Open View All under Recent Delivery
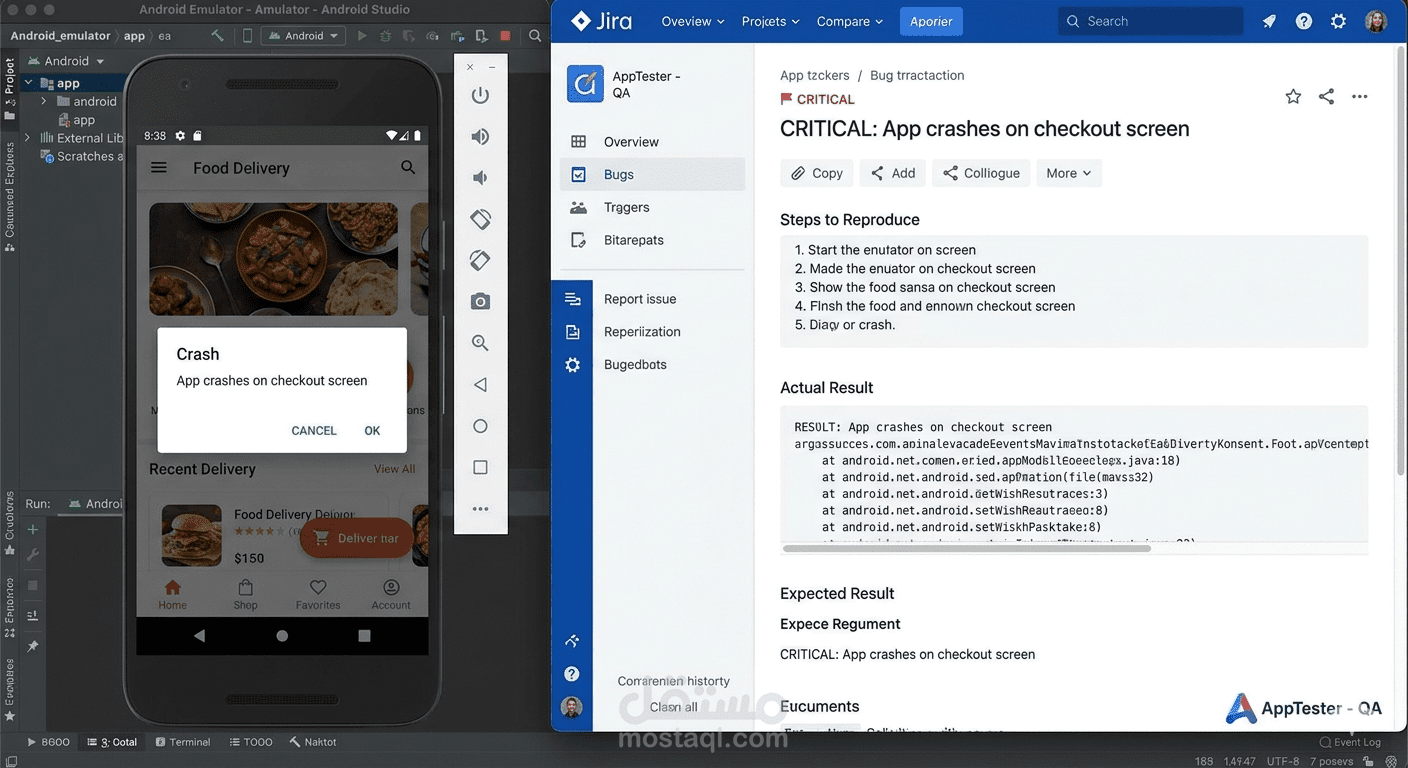1408x768 pixels. point(394,468)
